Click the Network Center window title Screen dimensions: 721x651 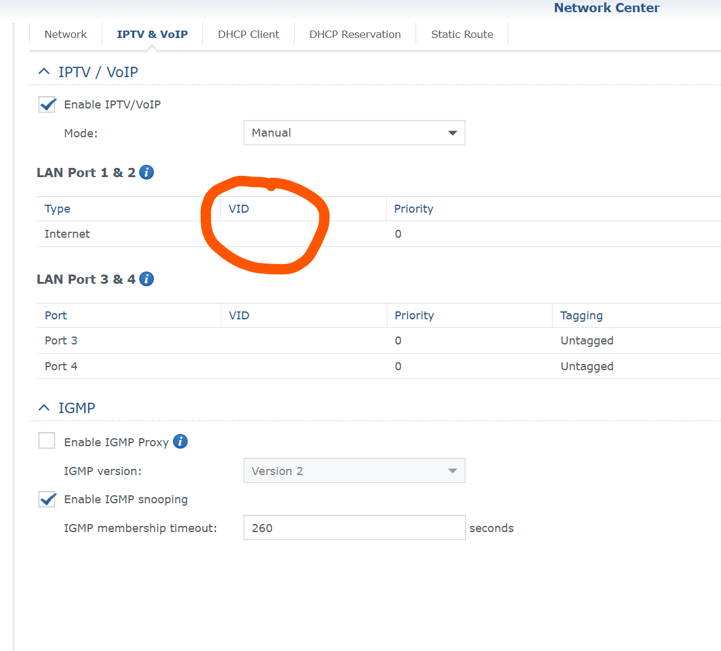pos(607,8)
